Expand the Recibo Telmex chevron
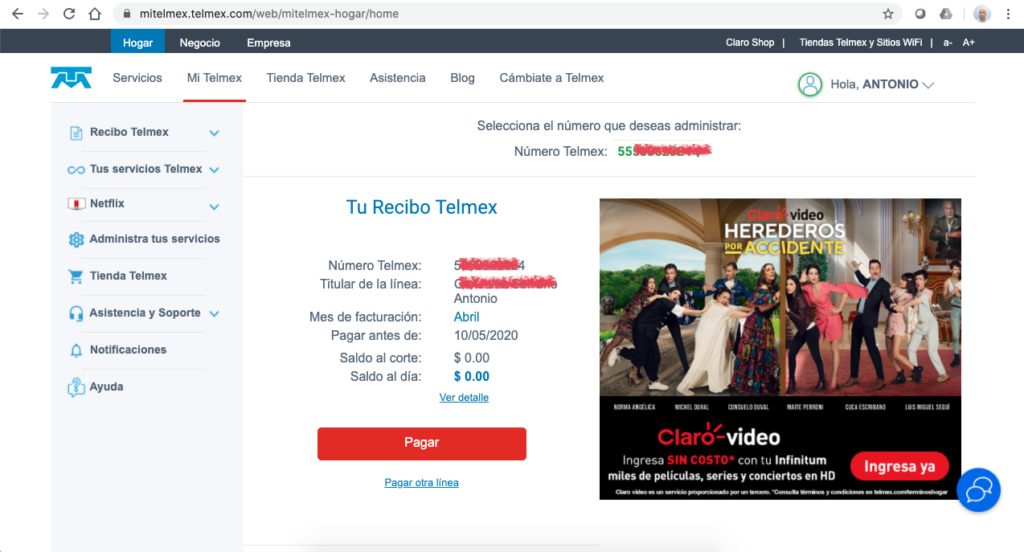Screen dimensions: 1024x552 pos(214,133)
